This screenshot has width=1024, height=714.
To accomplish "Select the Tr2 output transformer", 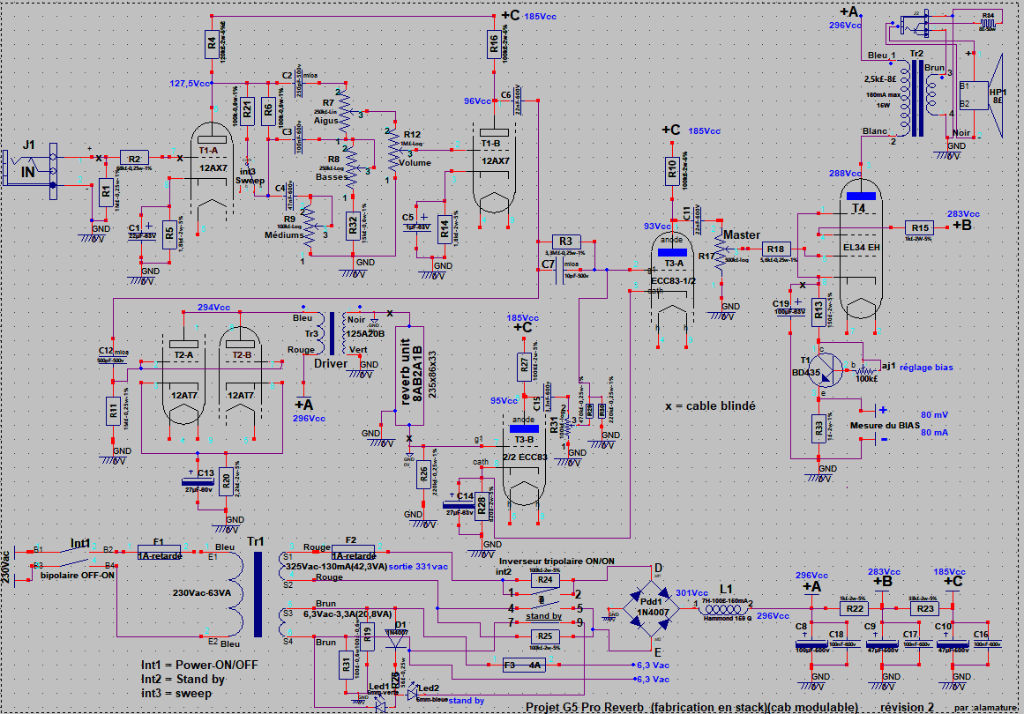I will tap(916, 95).
